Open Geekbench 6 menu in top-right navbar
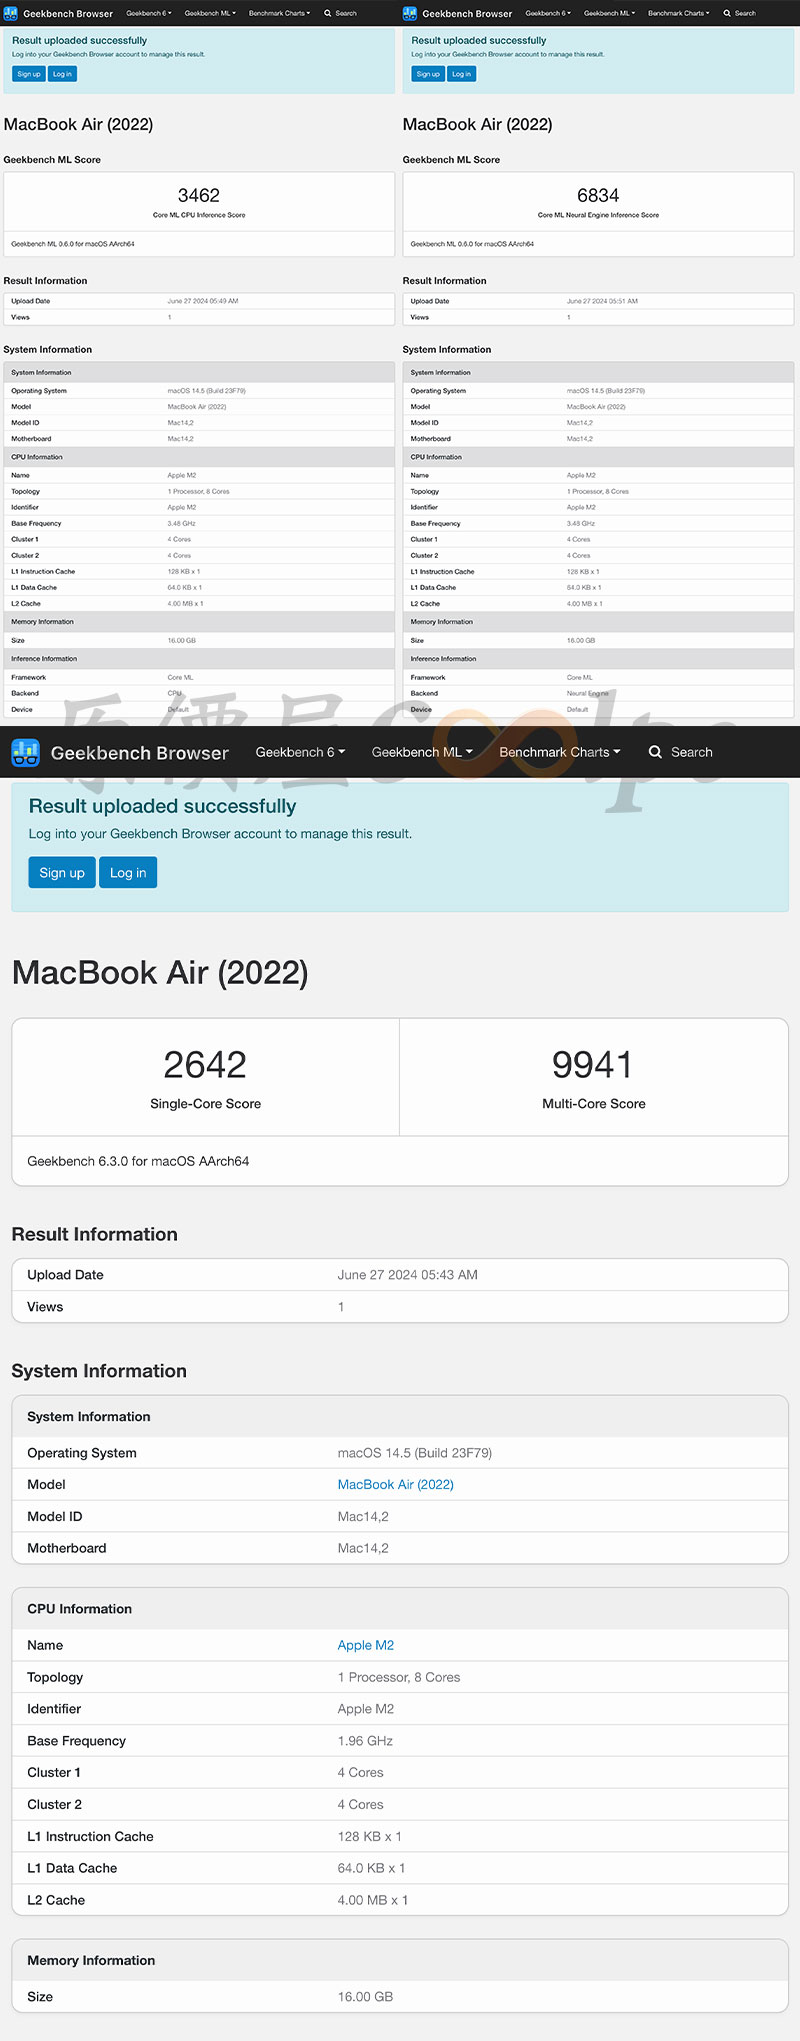 548,13
